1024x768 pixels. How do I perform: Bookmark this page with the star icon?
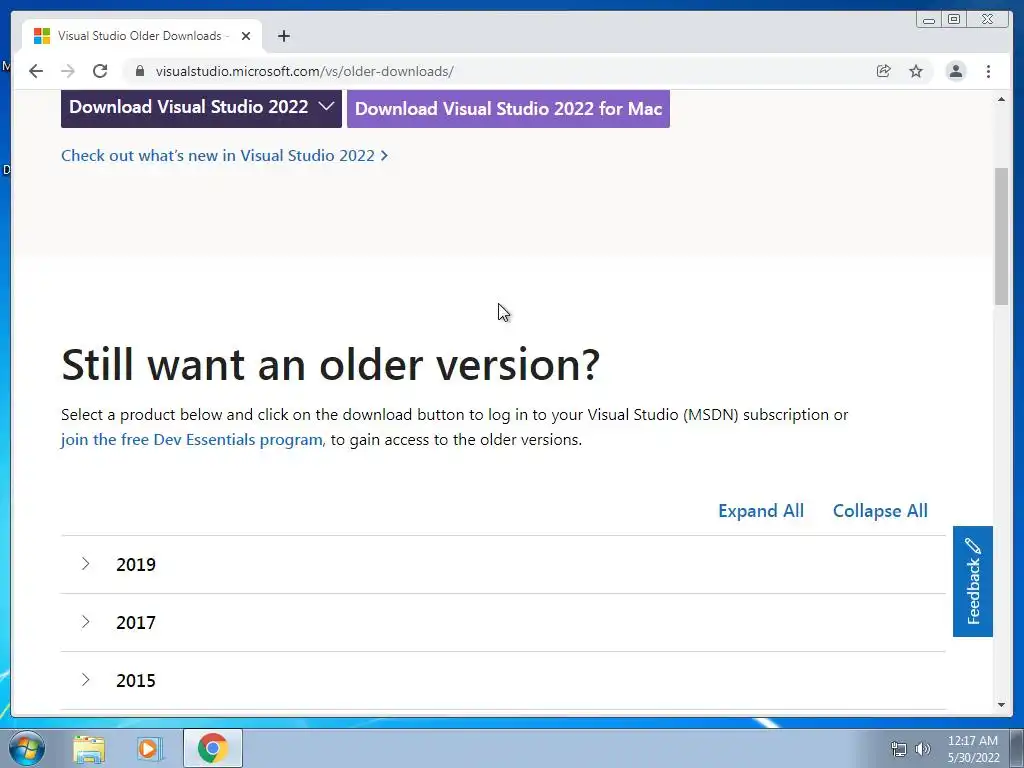point(916,71)
